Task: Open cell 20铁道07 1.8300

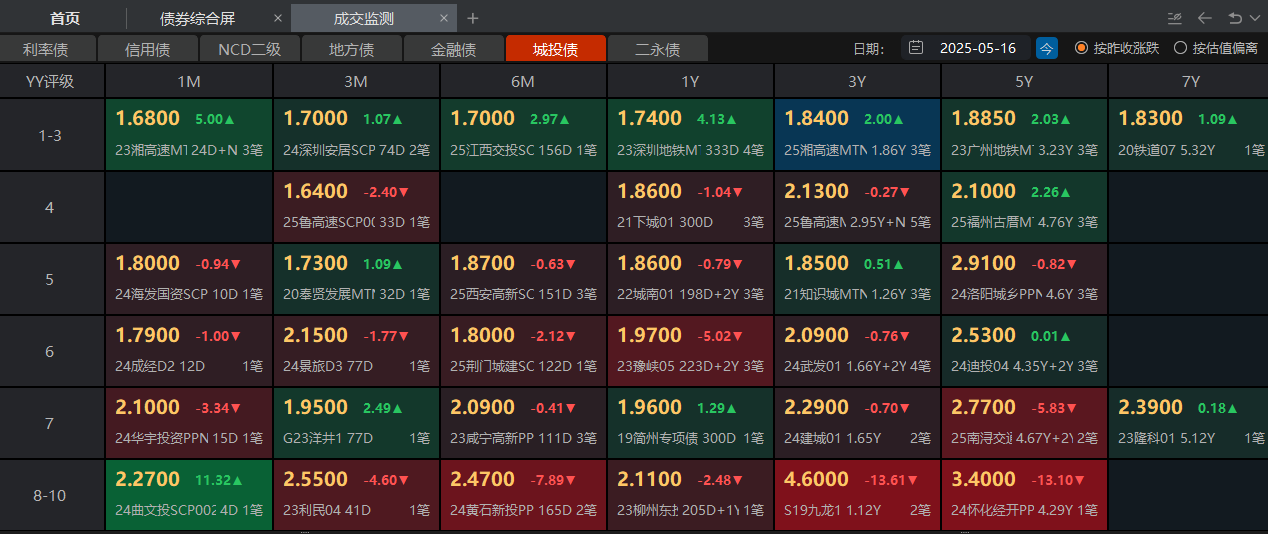Action: click(1190, 135)
